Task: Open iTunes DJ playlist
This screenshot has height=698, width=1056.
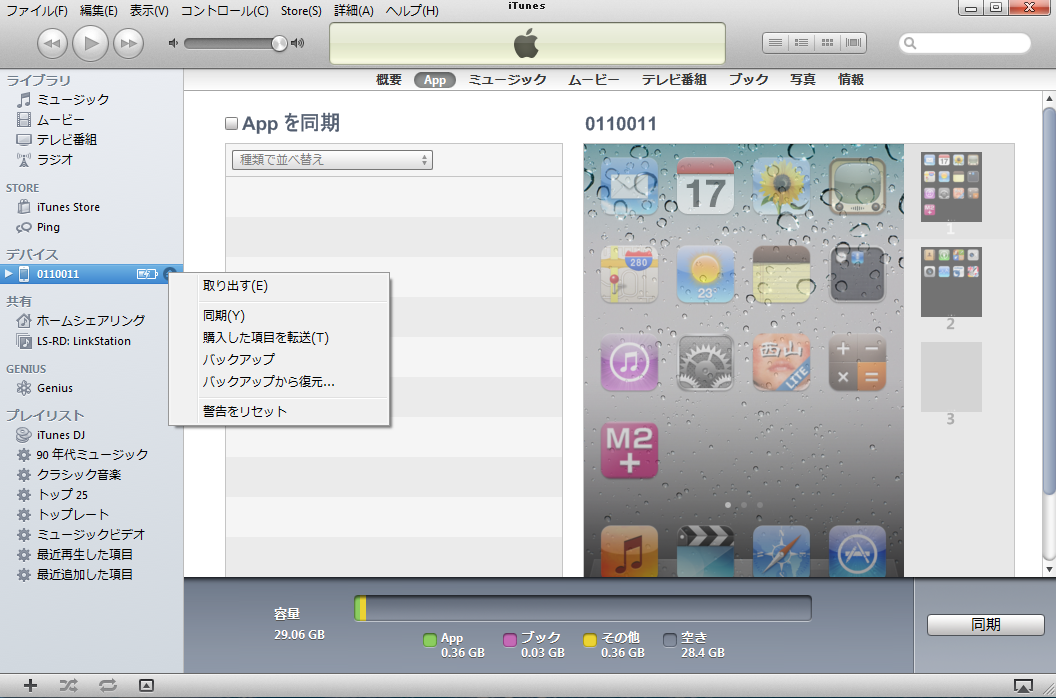Action: [x=51, y=435]
